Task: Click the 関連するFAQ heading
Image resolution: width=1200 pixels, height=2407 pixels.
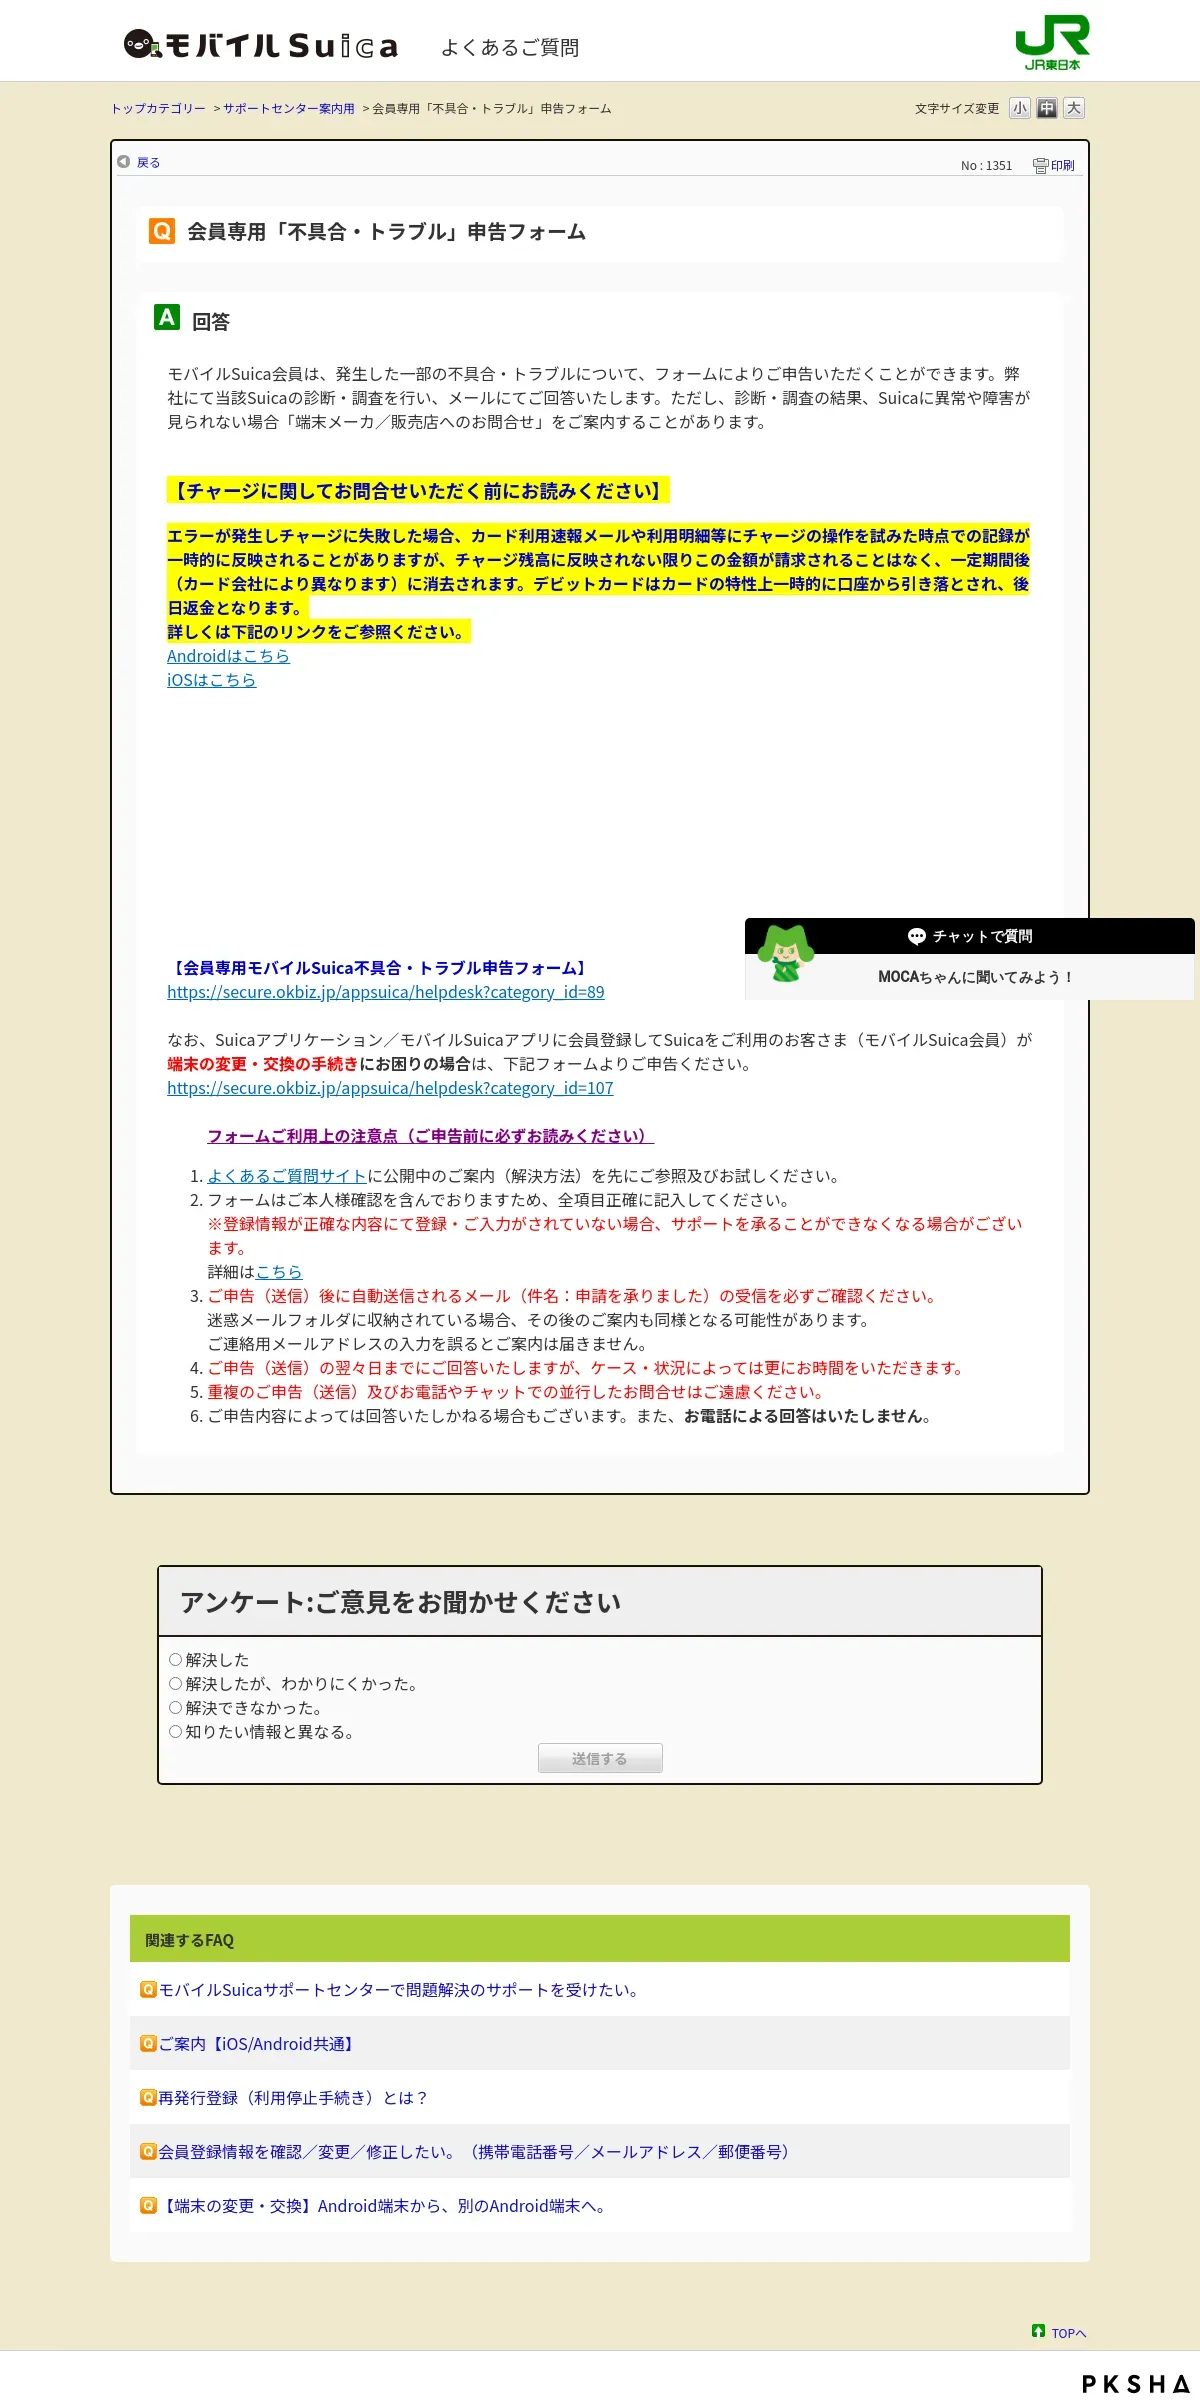Action: (x=189, y=1940)
